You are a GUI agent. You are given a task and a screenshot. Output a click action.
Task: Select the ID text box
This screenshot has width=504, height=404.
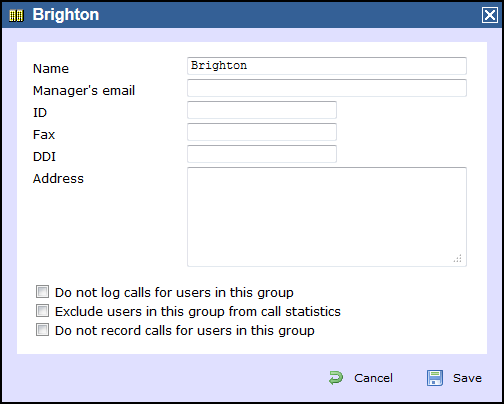262,110
